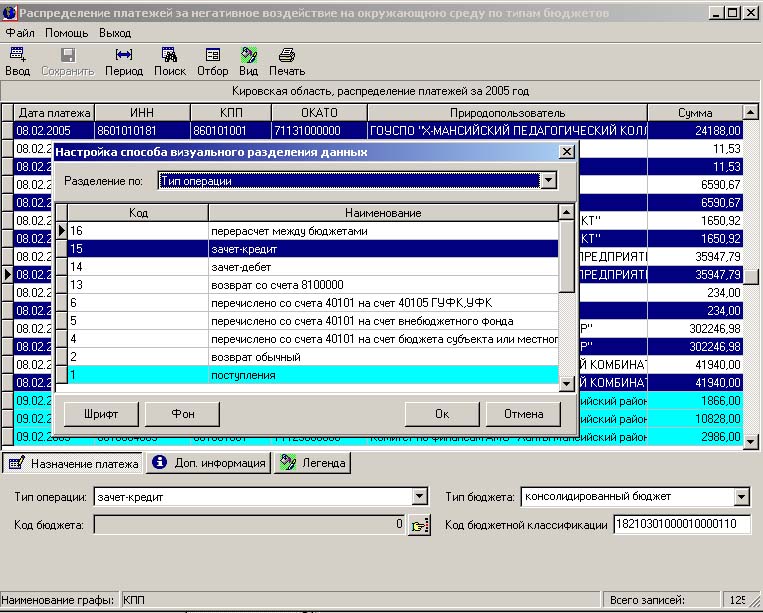Screen dimensions: 763x613
Task: Open the Помощь menu
Action: pos(67,33)
